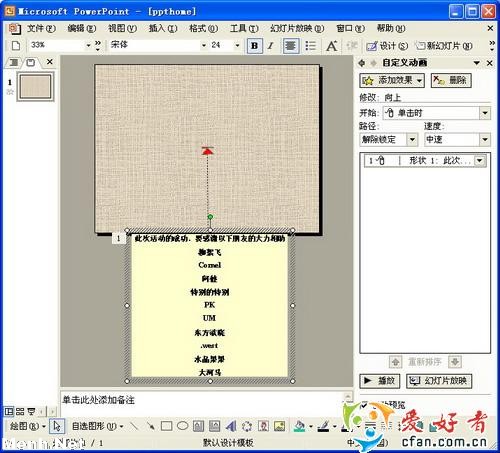Close the Custom Animation task pane
This screenshot has height=453, width=500.
tap(489, 63)
